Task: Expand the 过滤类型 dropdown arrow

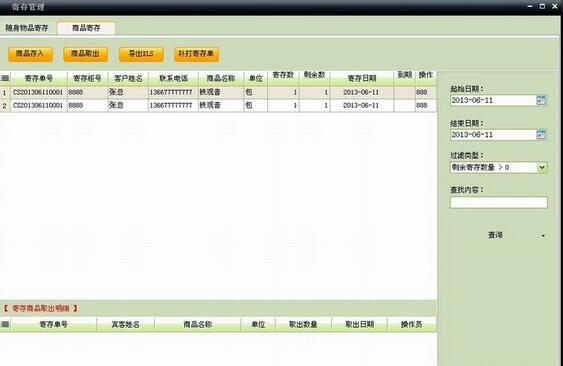Action: (542, 167)
